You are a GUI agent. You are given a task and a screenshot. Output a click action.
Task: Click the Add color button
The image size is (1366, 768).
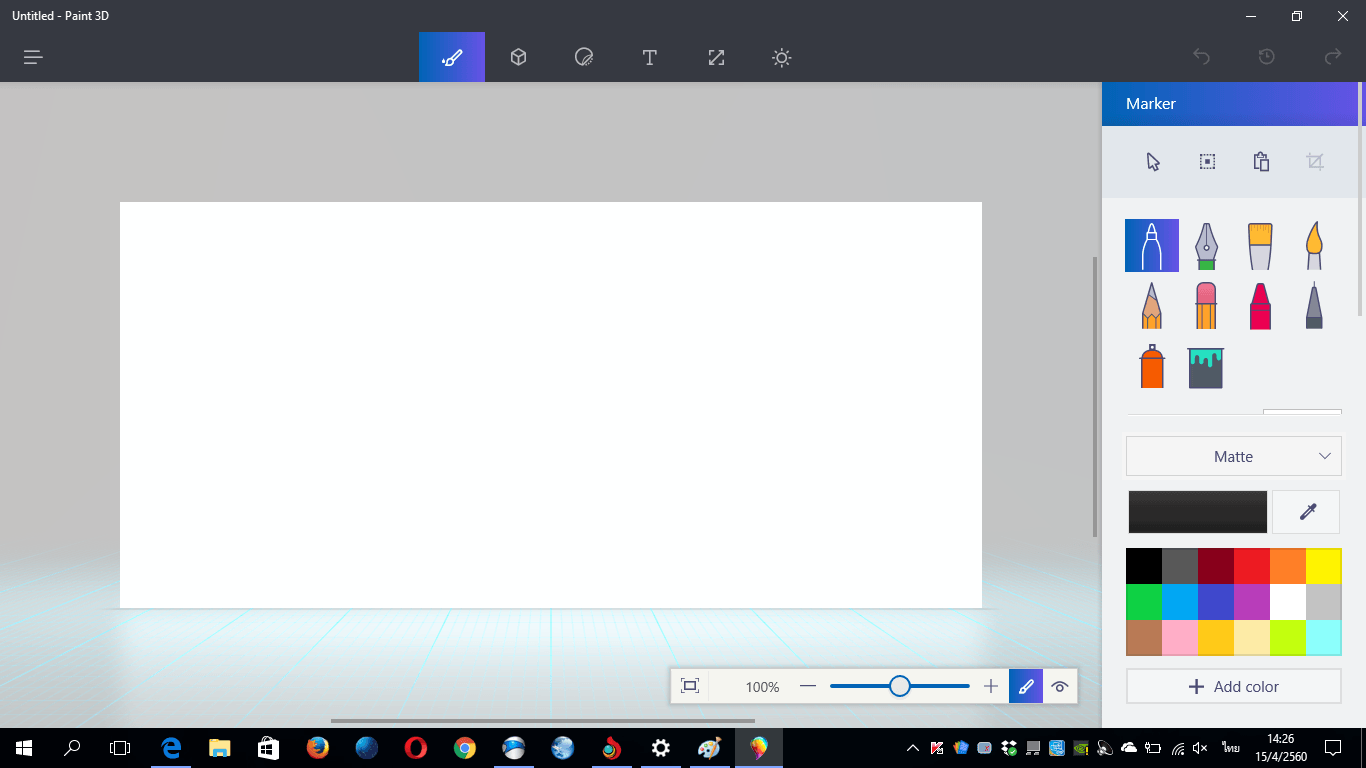1233,687
